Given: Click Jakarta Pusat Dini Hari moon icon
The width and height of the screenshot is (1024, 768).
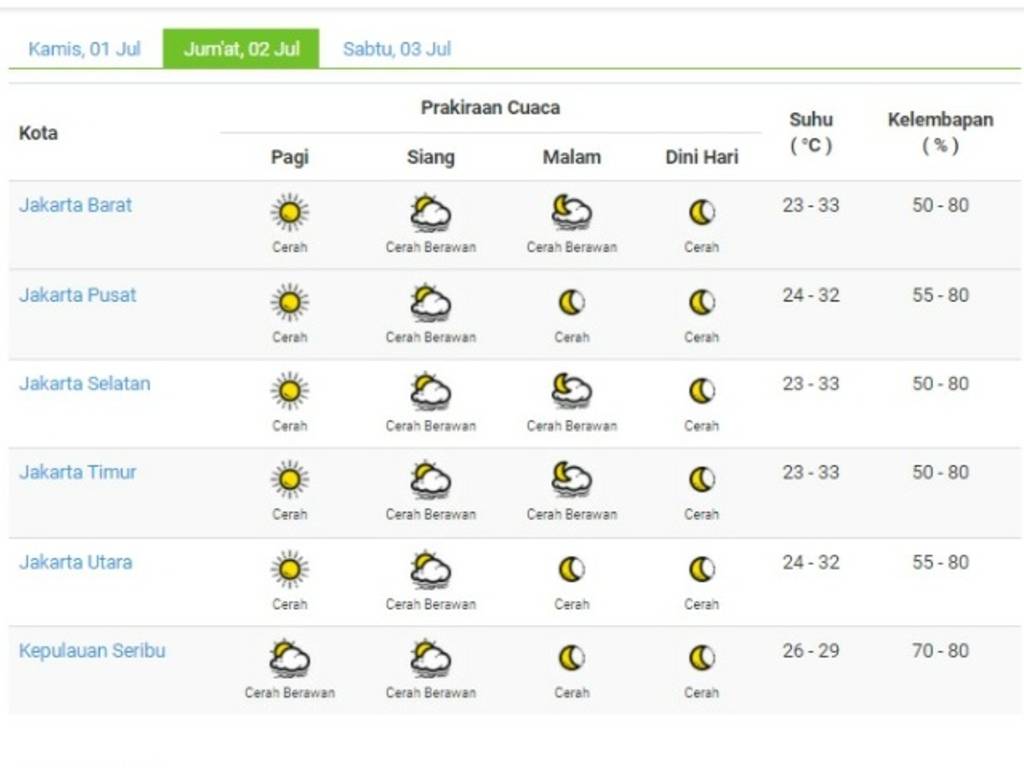Looking at the screenshot, I should [x=702, y=302].
